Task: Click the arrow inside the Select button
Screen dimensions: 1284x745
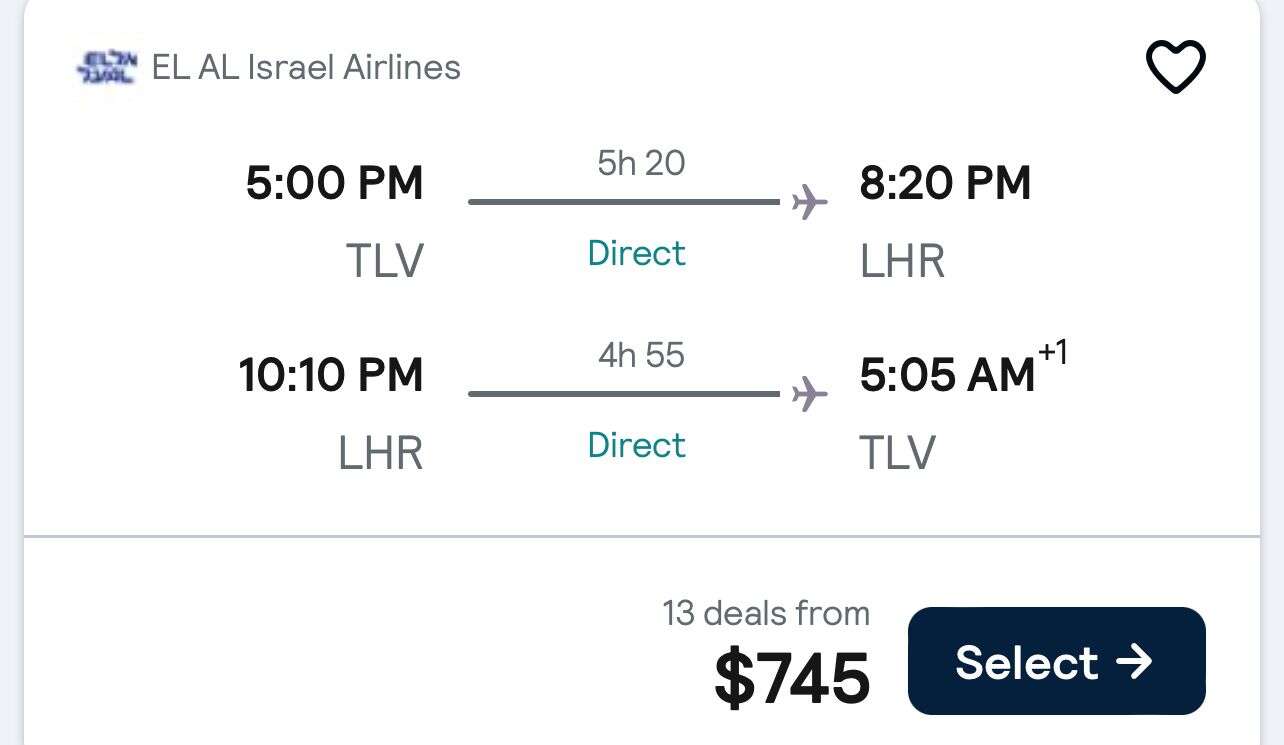Action: point(1134,661)
